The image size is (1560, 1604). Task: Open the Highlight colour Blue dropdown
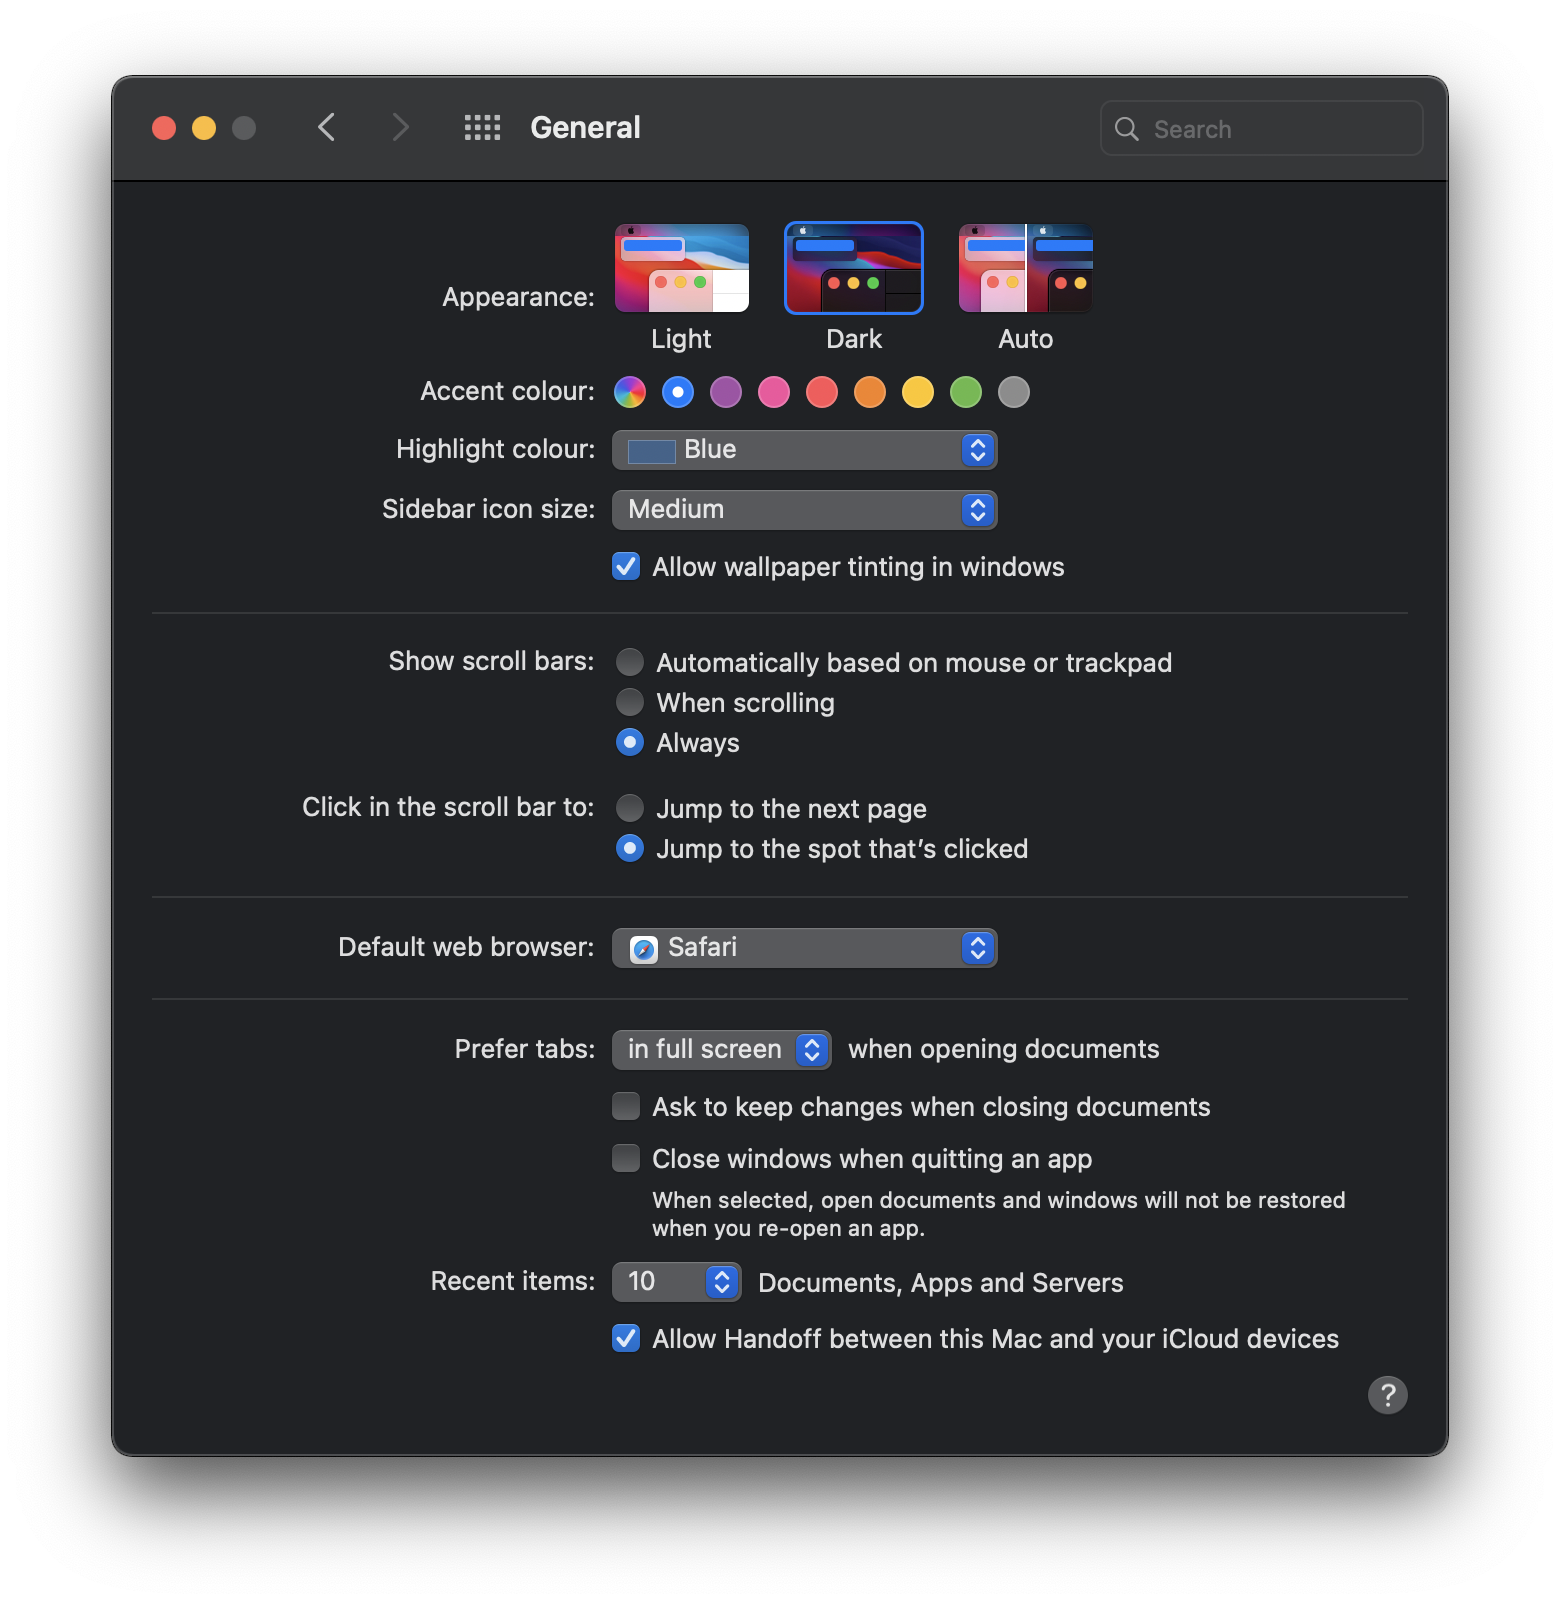point(805,450)
